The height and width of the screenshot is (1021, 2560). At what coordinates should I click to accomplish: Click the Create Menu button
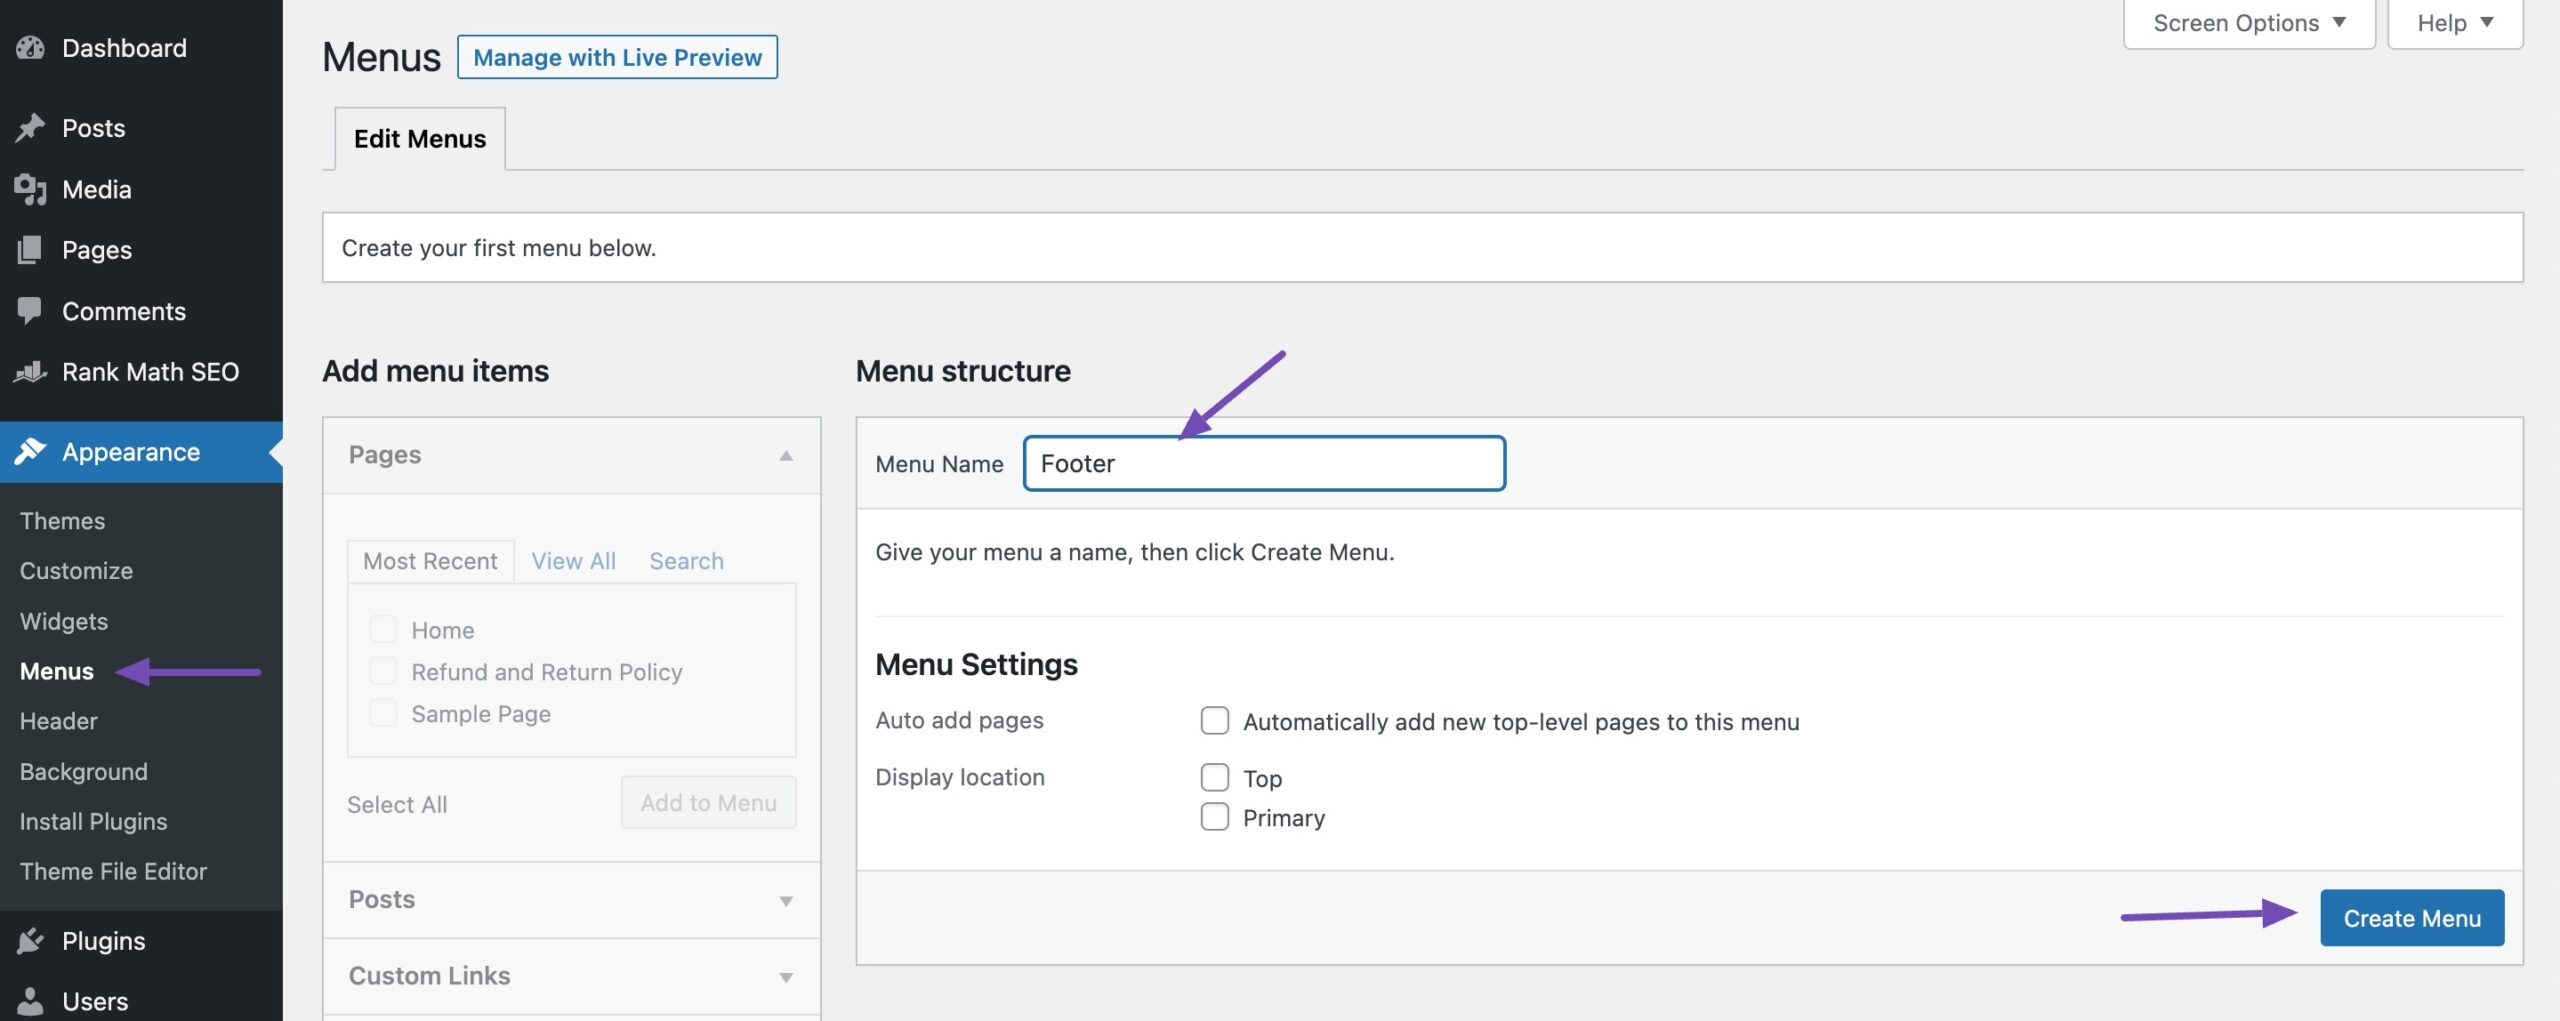[2412, 917]
